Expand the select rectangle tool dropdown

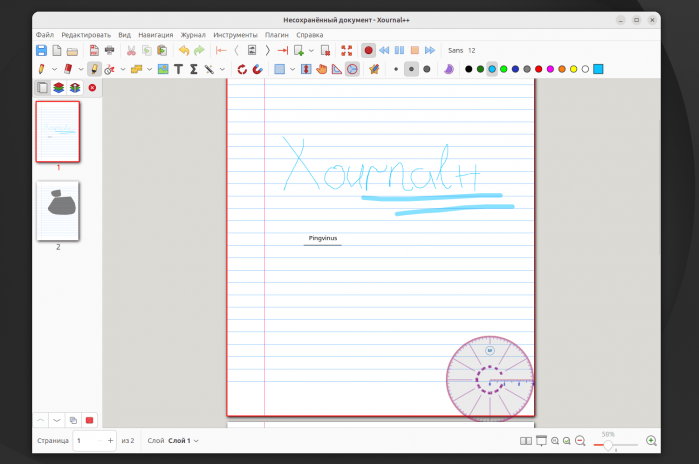coord(292,69)
